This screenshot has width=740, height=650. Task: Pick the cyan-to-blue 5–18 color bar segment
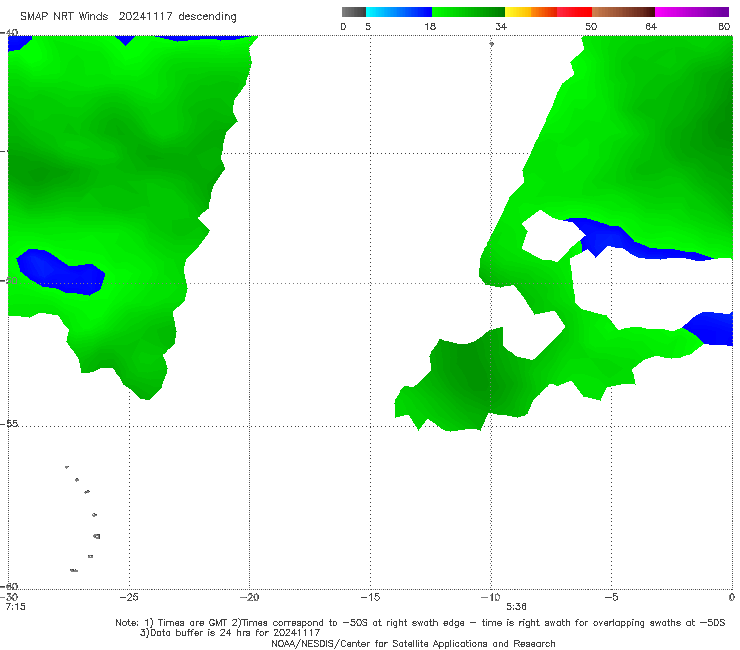pos(399,12)
